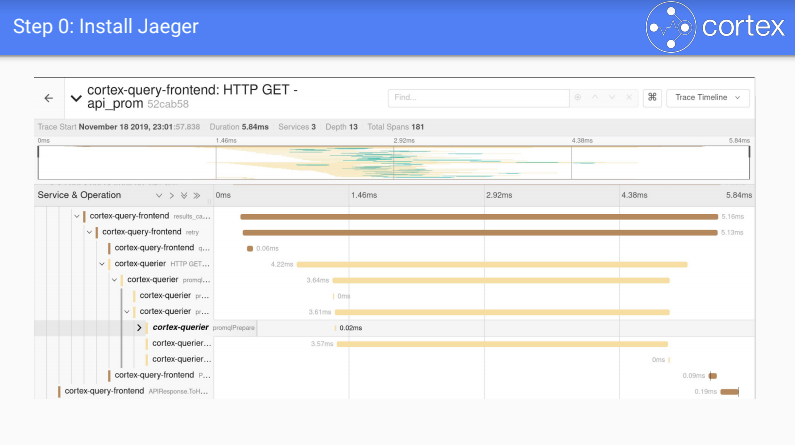
Task: Click trace ID 52cab58 text
Action: click(168, 104)
